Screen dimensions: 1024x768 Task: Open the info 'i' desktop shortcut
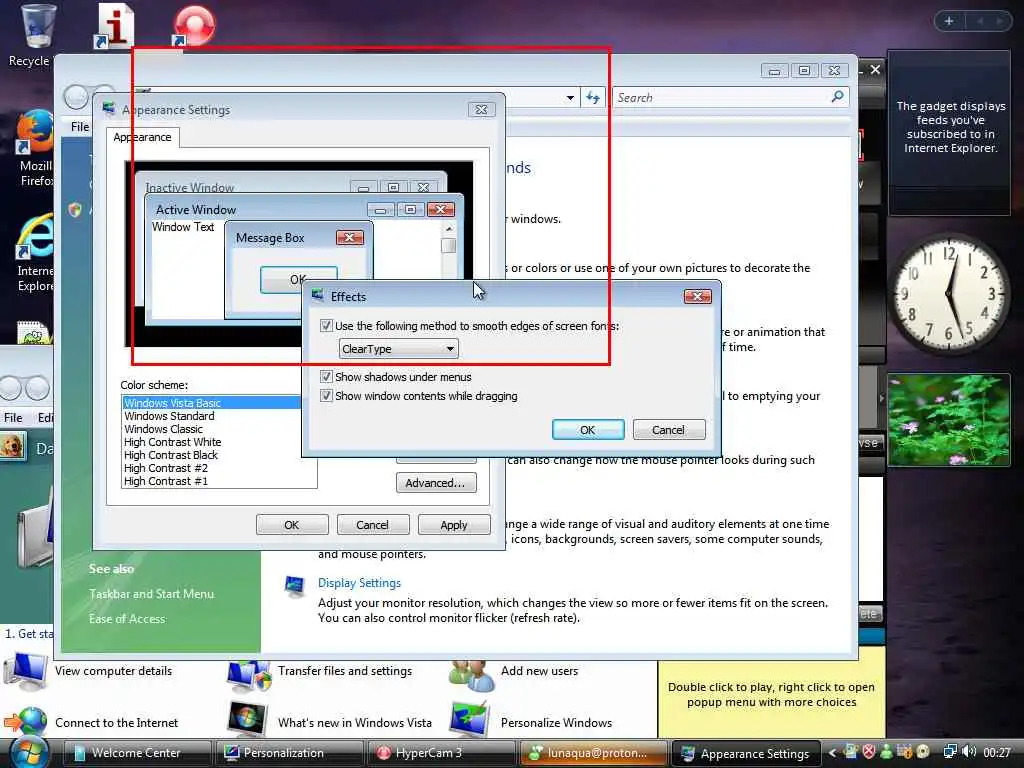(x=115, y=26)
